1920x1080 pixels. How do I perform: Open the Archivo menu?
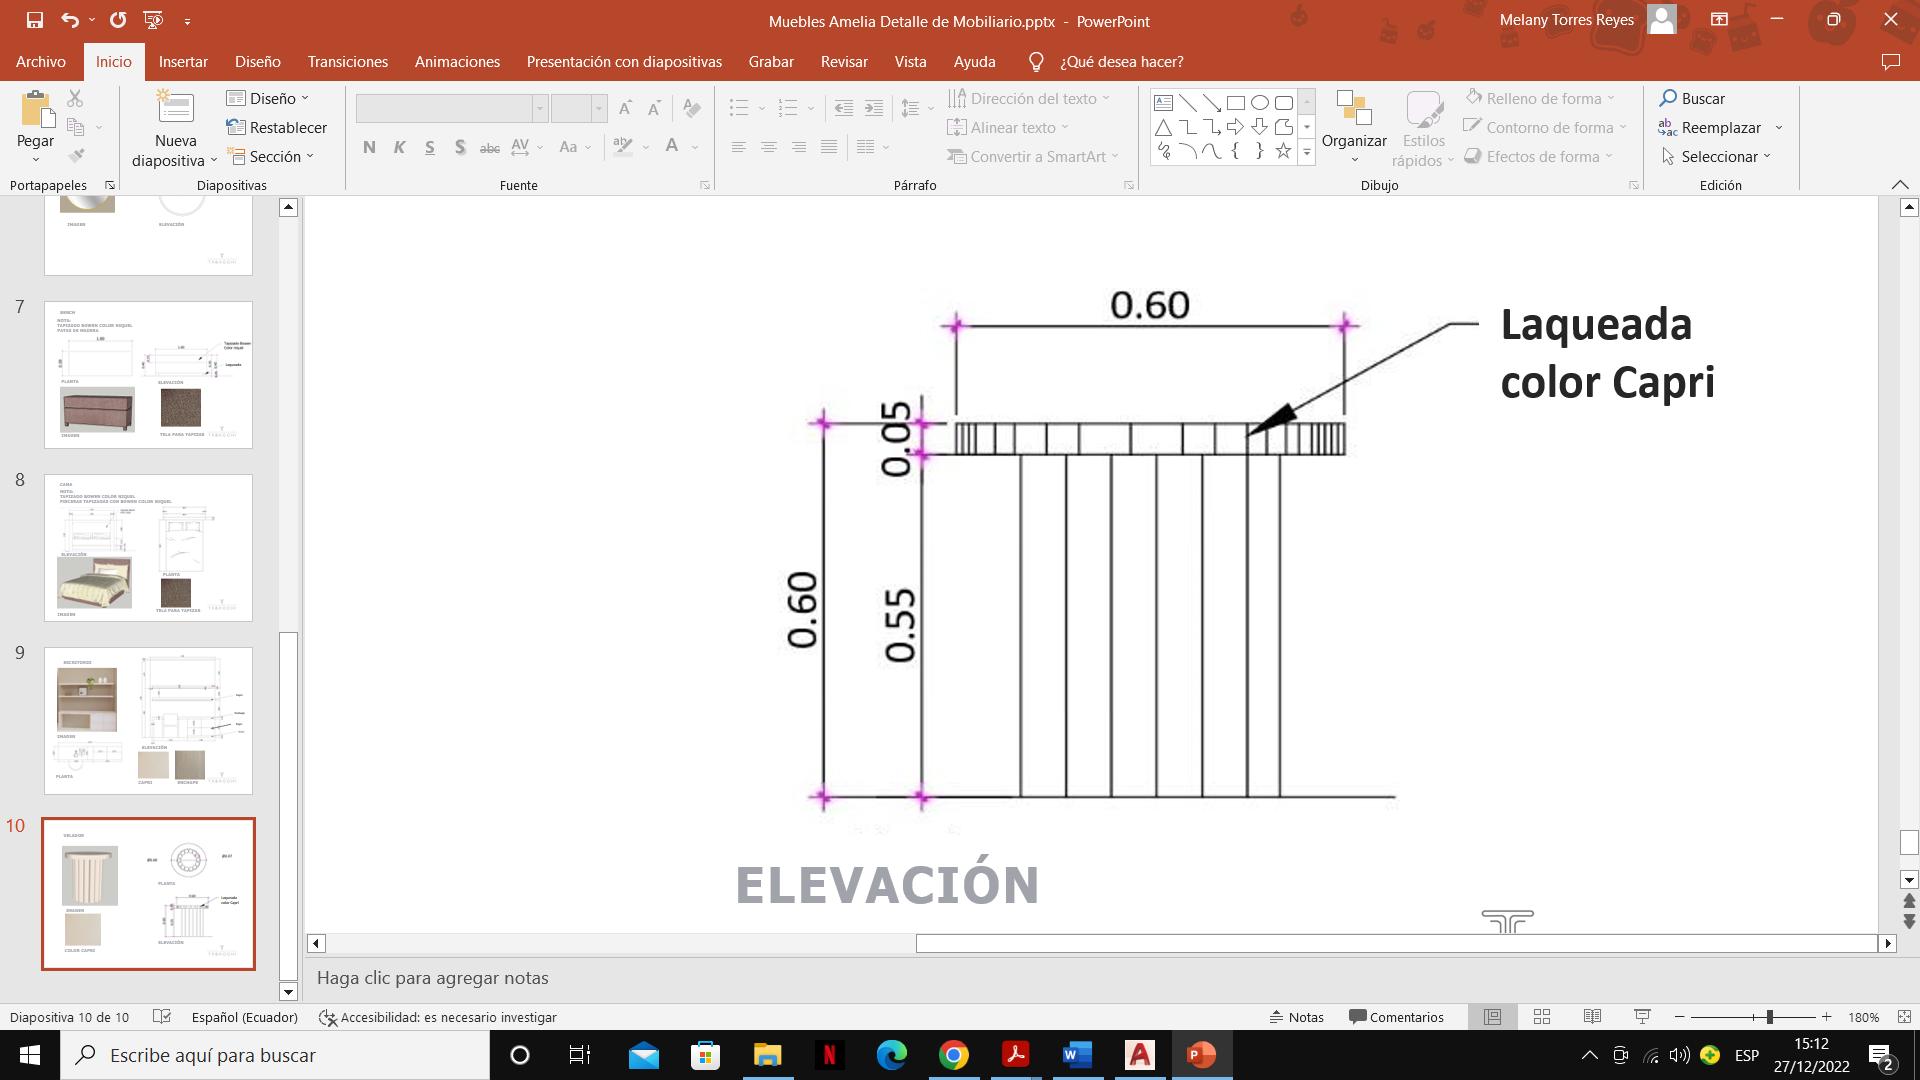[x=41, y=62]
